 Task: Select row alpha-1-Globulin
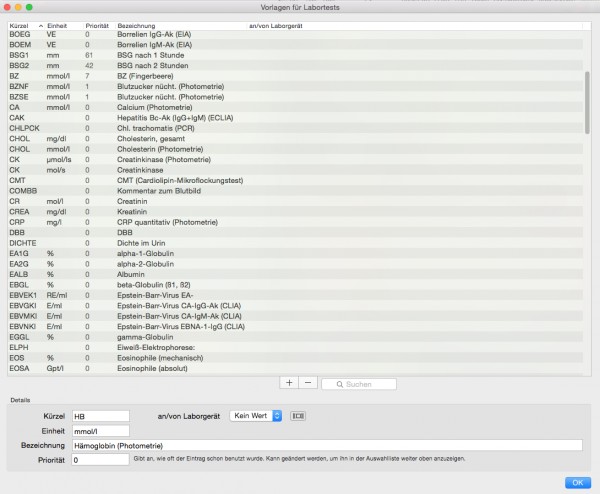pyautogui.click(x=295, y=253)
